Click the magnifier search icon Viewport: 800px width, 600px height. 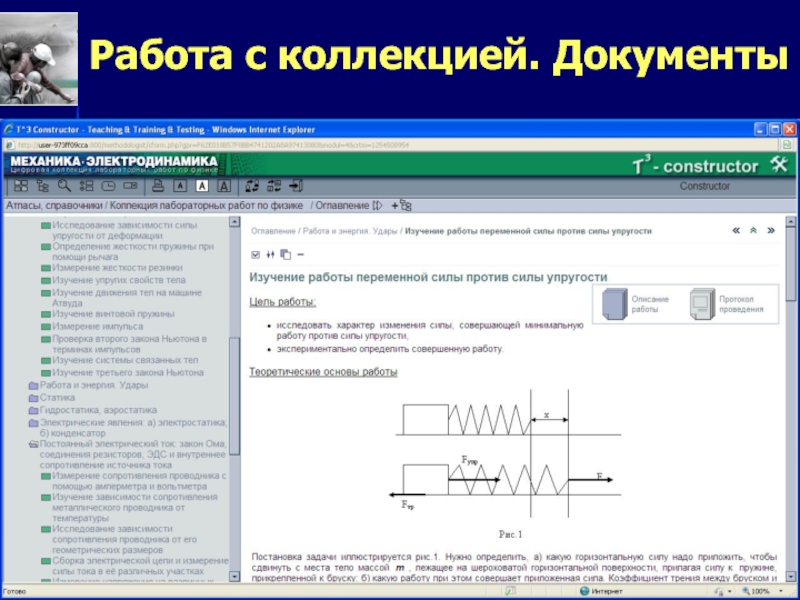tap(64, 186)
